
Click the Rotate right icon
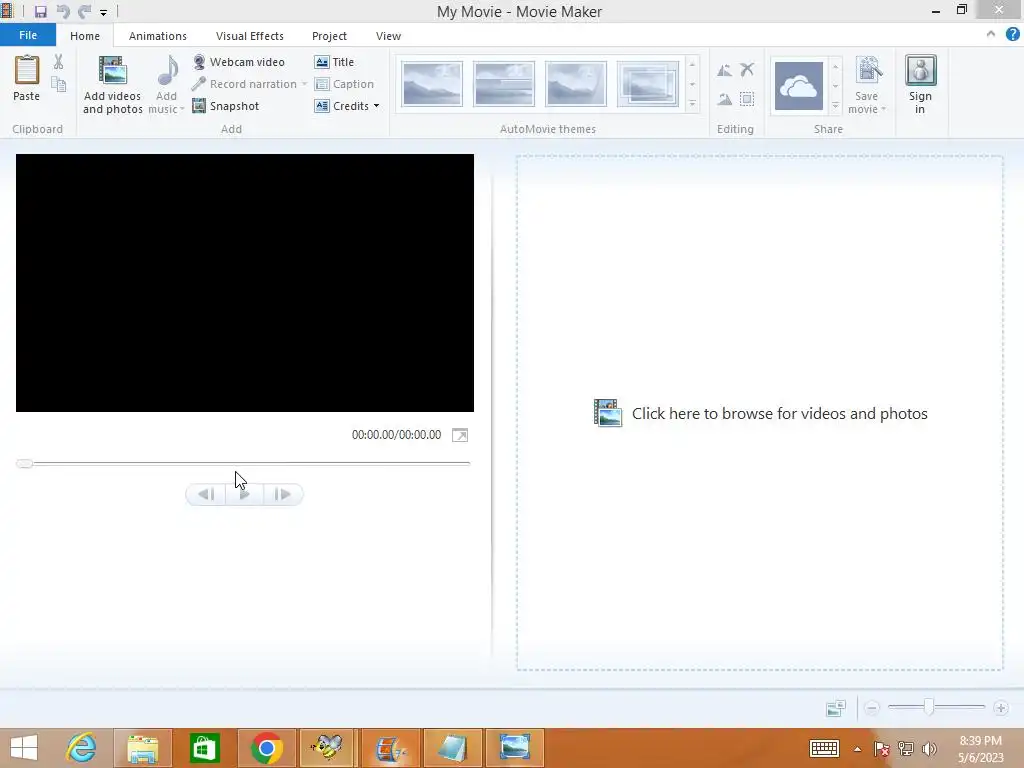(x=724, y=99)
